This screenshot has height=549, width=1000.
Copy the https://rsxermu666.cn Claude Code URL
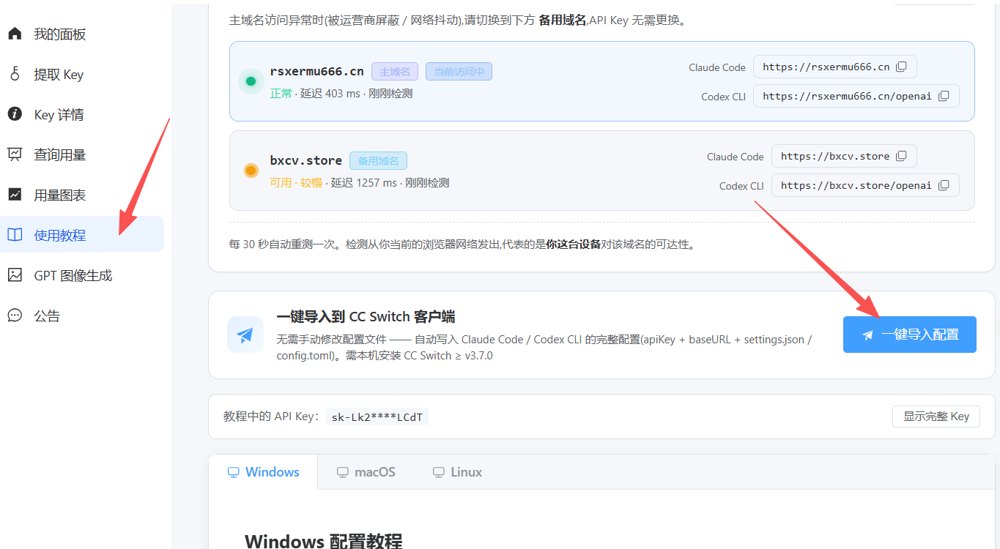coord(901,67)
